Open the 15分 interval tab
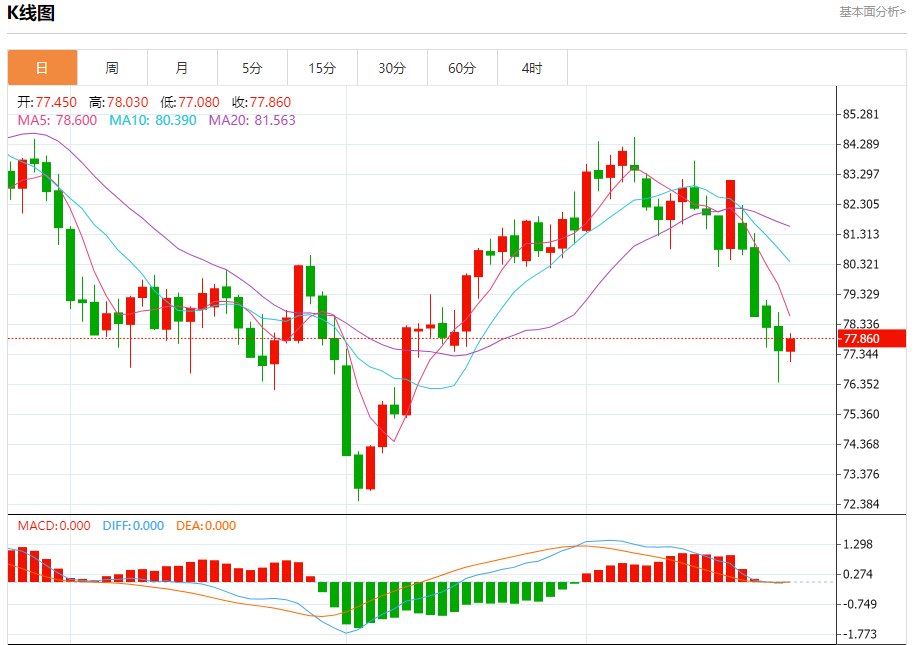This screenshot has width=915, height=645. [322, 68]
